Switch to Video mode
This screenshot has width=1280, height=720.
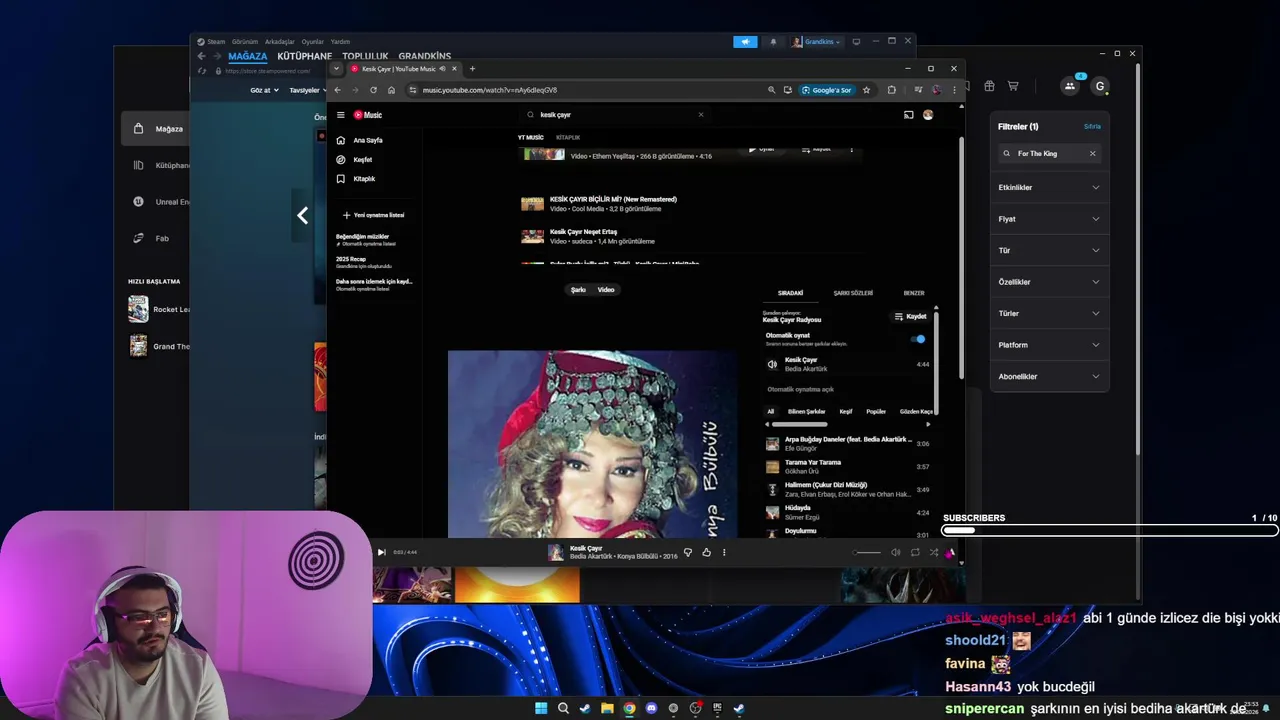click(606, 290)
